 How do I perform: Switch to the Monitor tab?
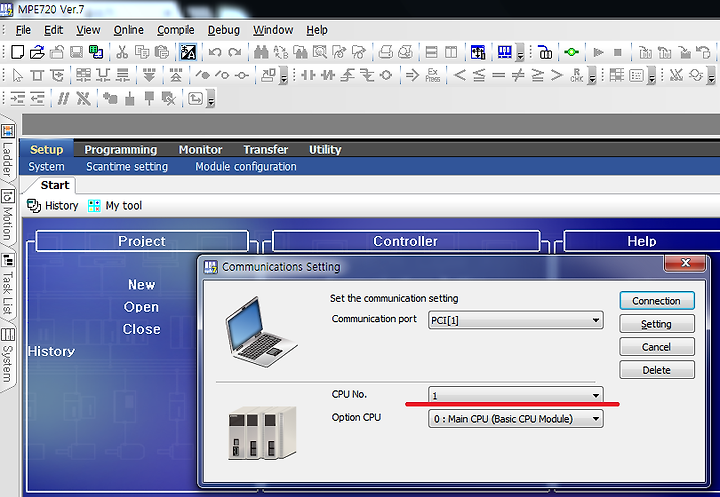point(201,150)
